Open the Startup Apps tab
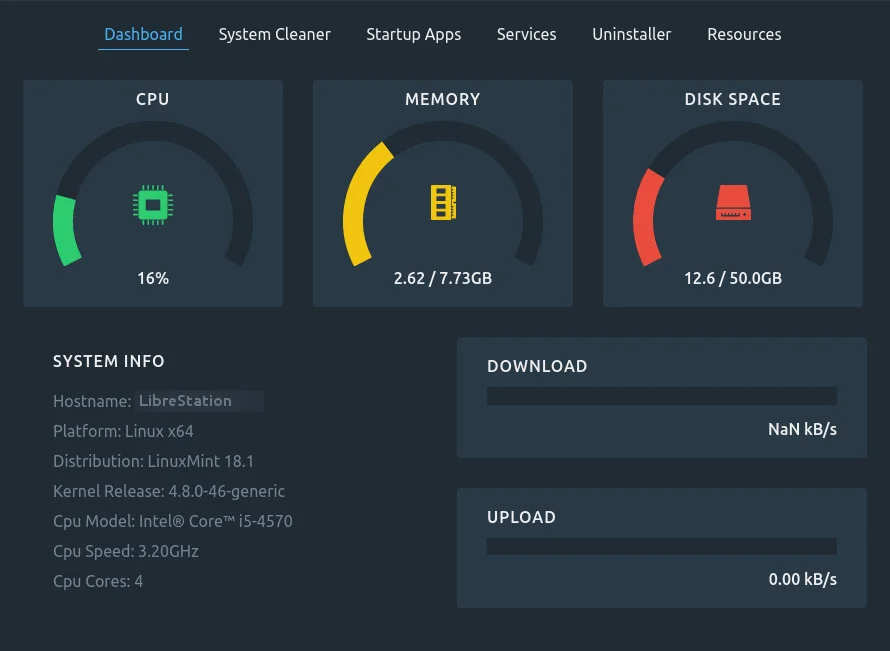 pyautogui.click(x=413, y=35)
